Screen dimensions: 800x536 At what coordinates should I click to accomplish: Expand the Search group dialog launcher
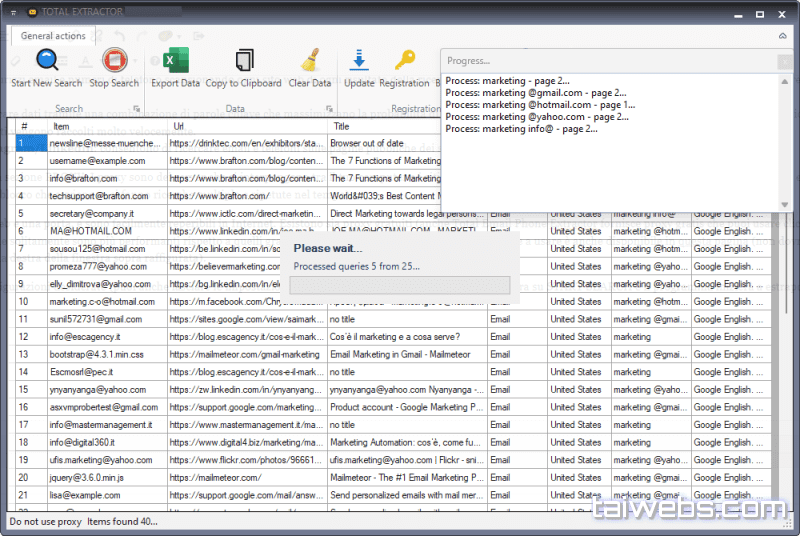point(136,109)
